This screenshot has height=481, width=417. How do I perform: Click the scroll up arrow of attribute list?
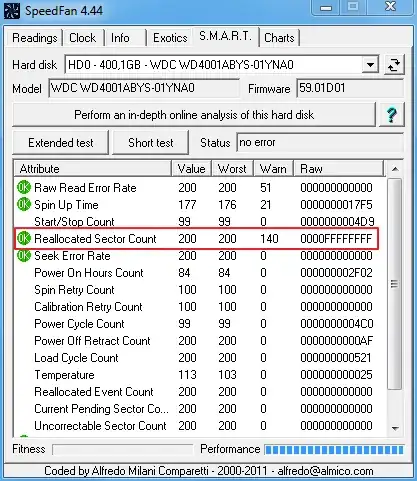395,169
